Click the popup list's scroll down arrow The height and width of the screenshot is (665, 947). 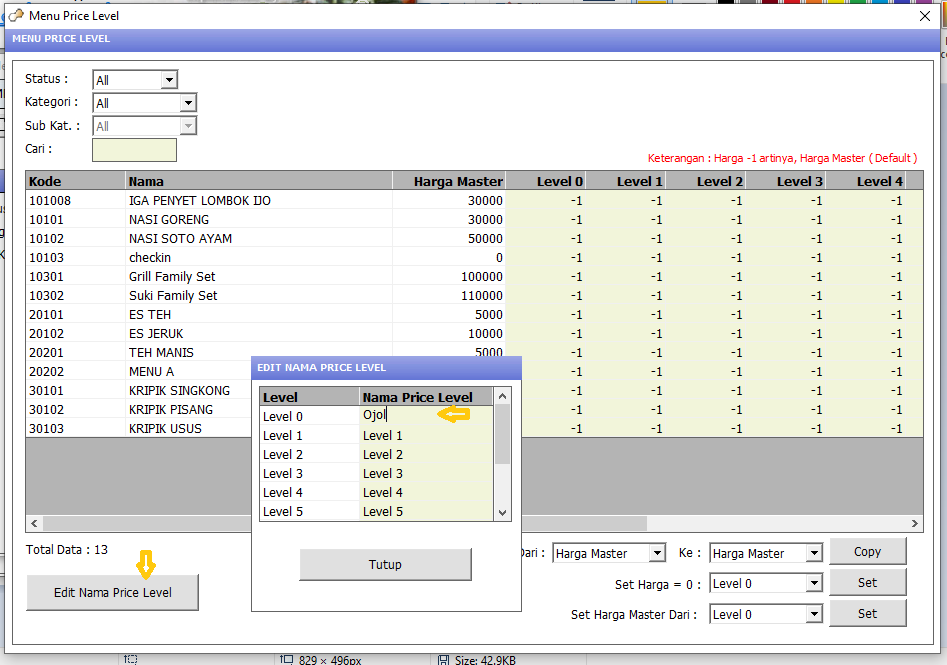tap(503, 512)
